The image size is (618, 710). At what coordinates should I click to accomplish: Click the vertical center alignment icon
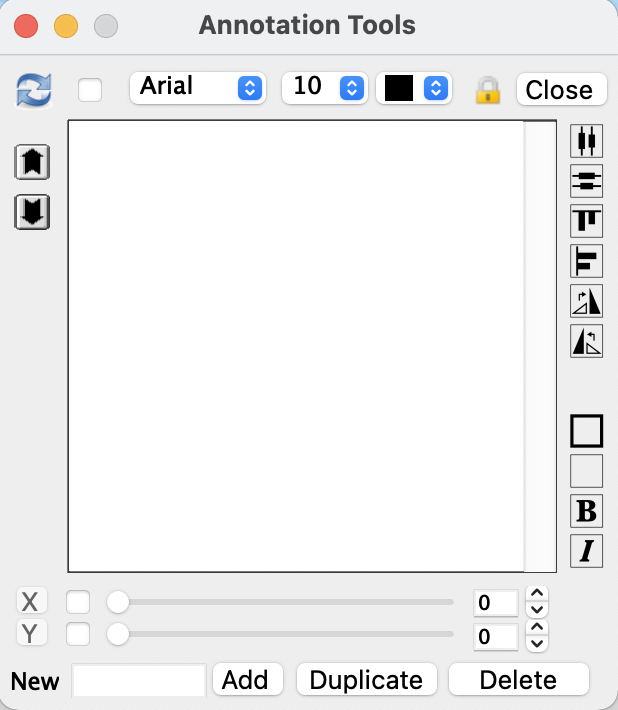(x=586, y=141)
